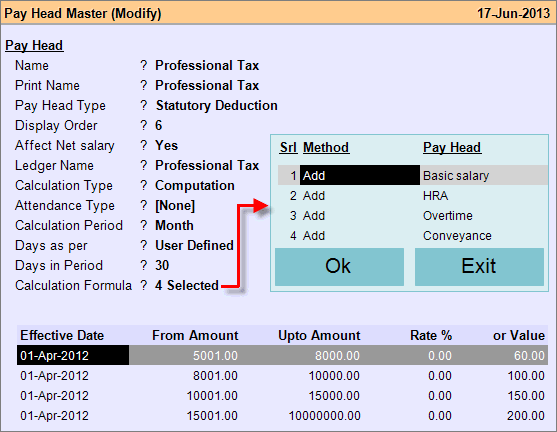Pick the Conveyance pay head entry

point(457,236)
